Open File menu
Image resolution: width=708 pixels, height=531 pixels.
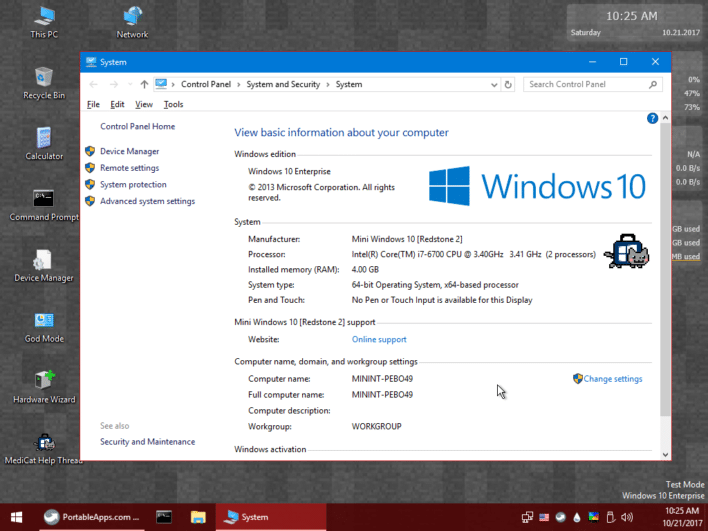pyautogui.click(x=93, y=104)
